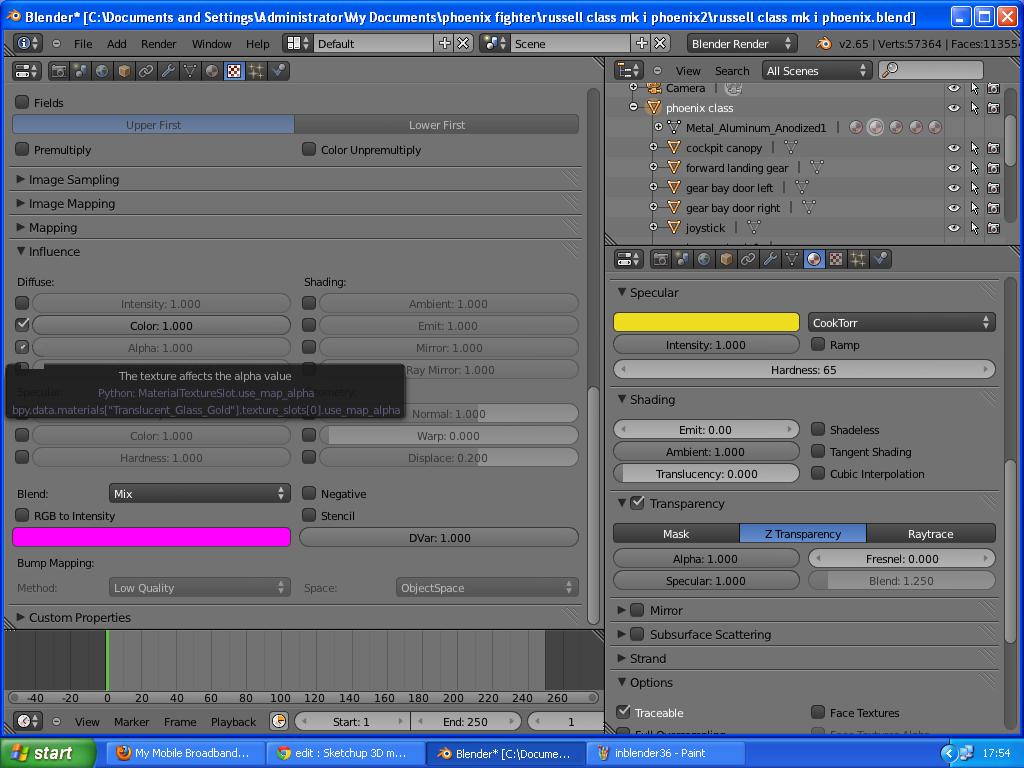Open the Blend mode Mix dropdown

(198, 494)
